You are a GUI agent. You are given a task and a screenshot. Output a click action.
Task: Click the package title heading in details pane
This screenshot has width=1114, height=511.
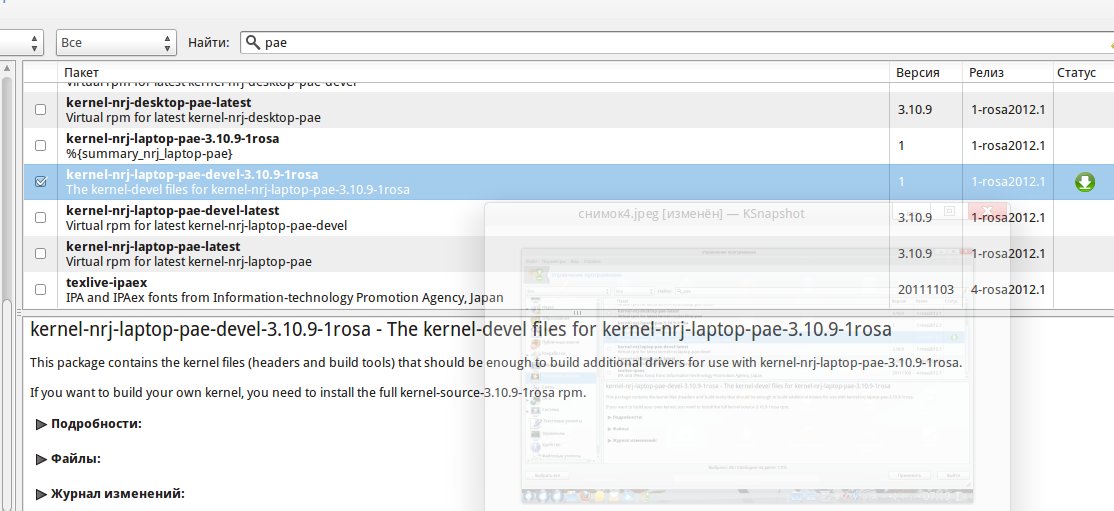[x=461, y=330]
